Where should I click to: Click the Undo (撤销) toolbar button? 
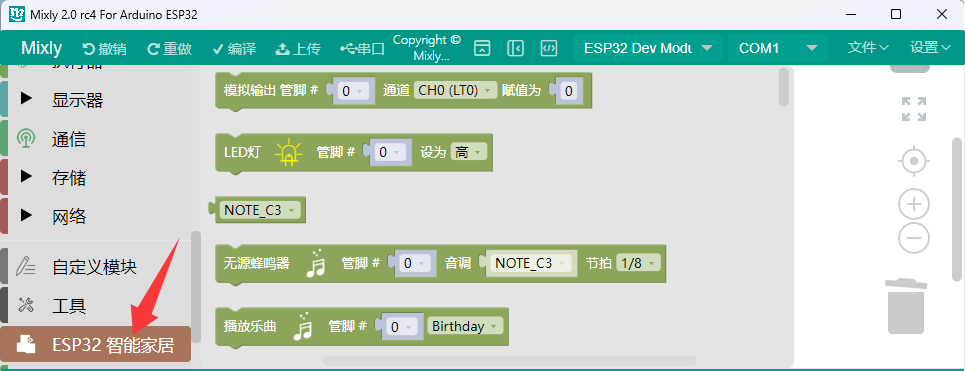coord(104,49)
